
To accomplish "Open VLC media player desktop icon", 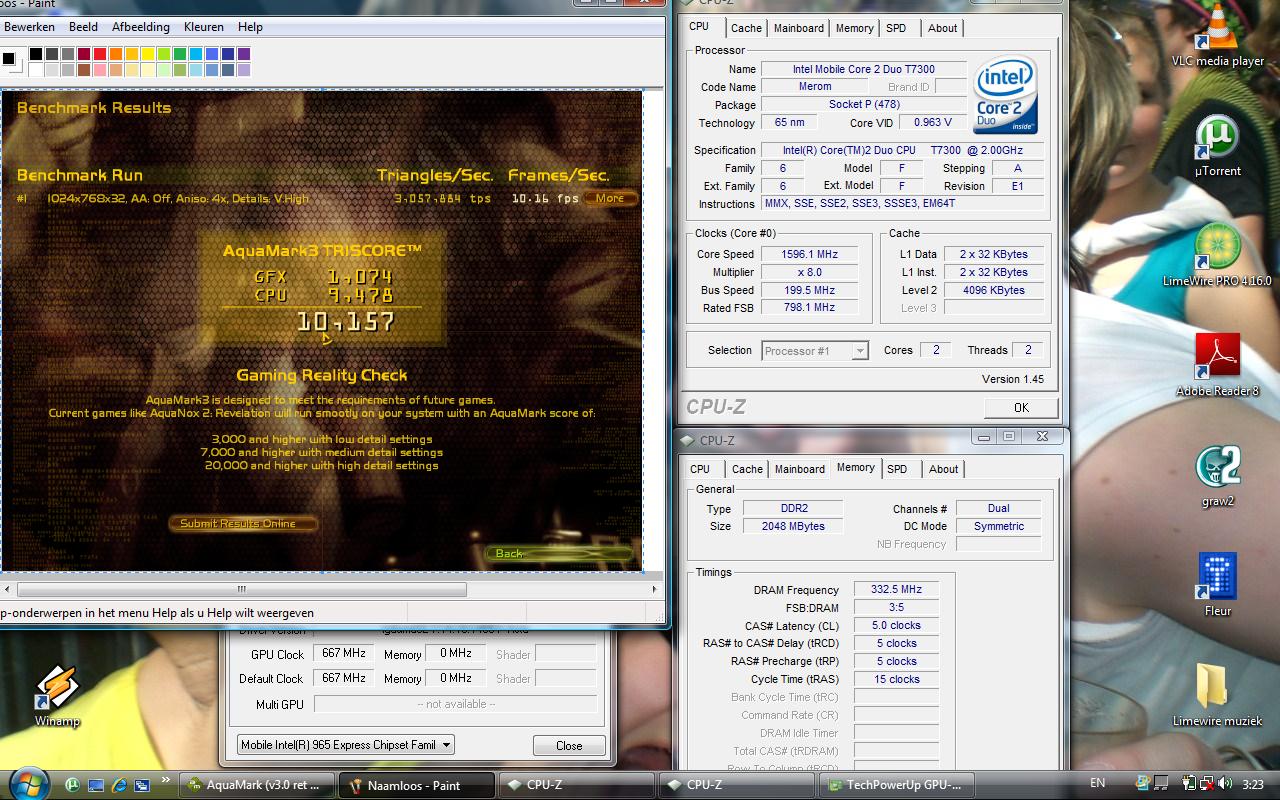I will [x=1217, y=37].
